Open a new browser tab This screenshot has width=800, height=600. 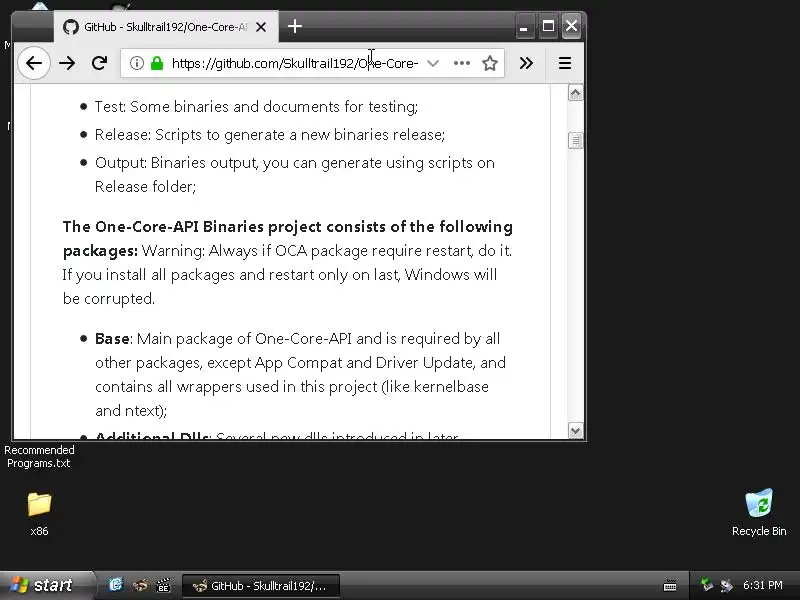[x=295, y=26]
